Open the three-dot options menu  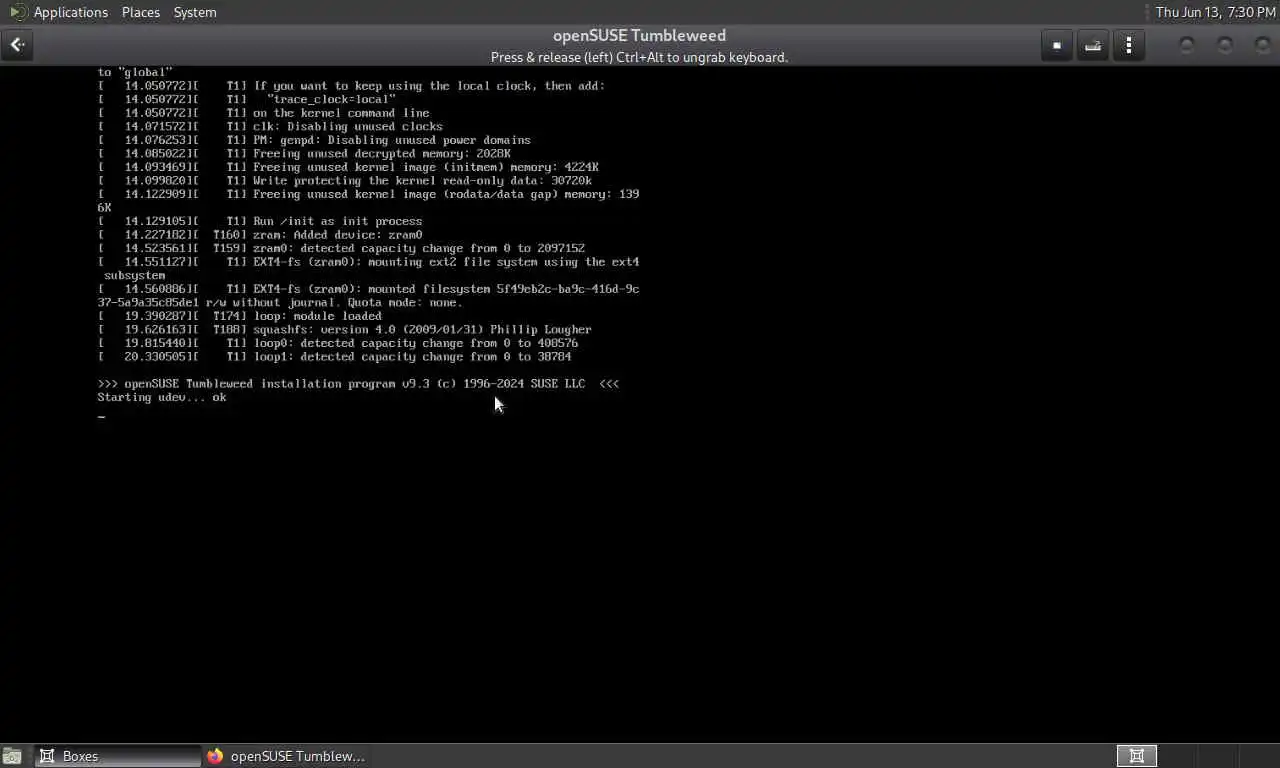(x=1129, y=45)
